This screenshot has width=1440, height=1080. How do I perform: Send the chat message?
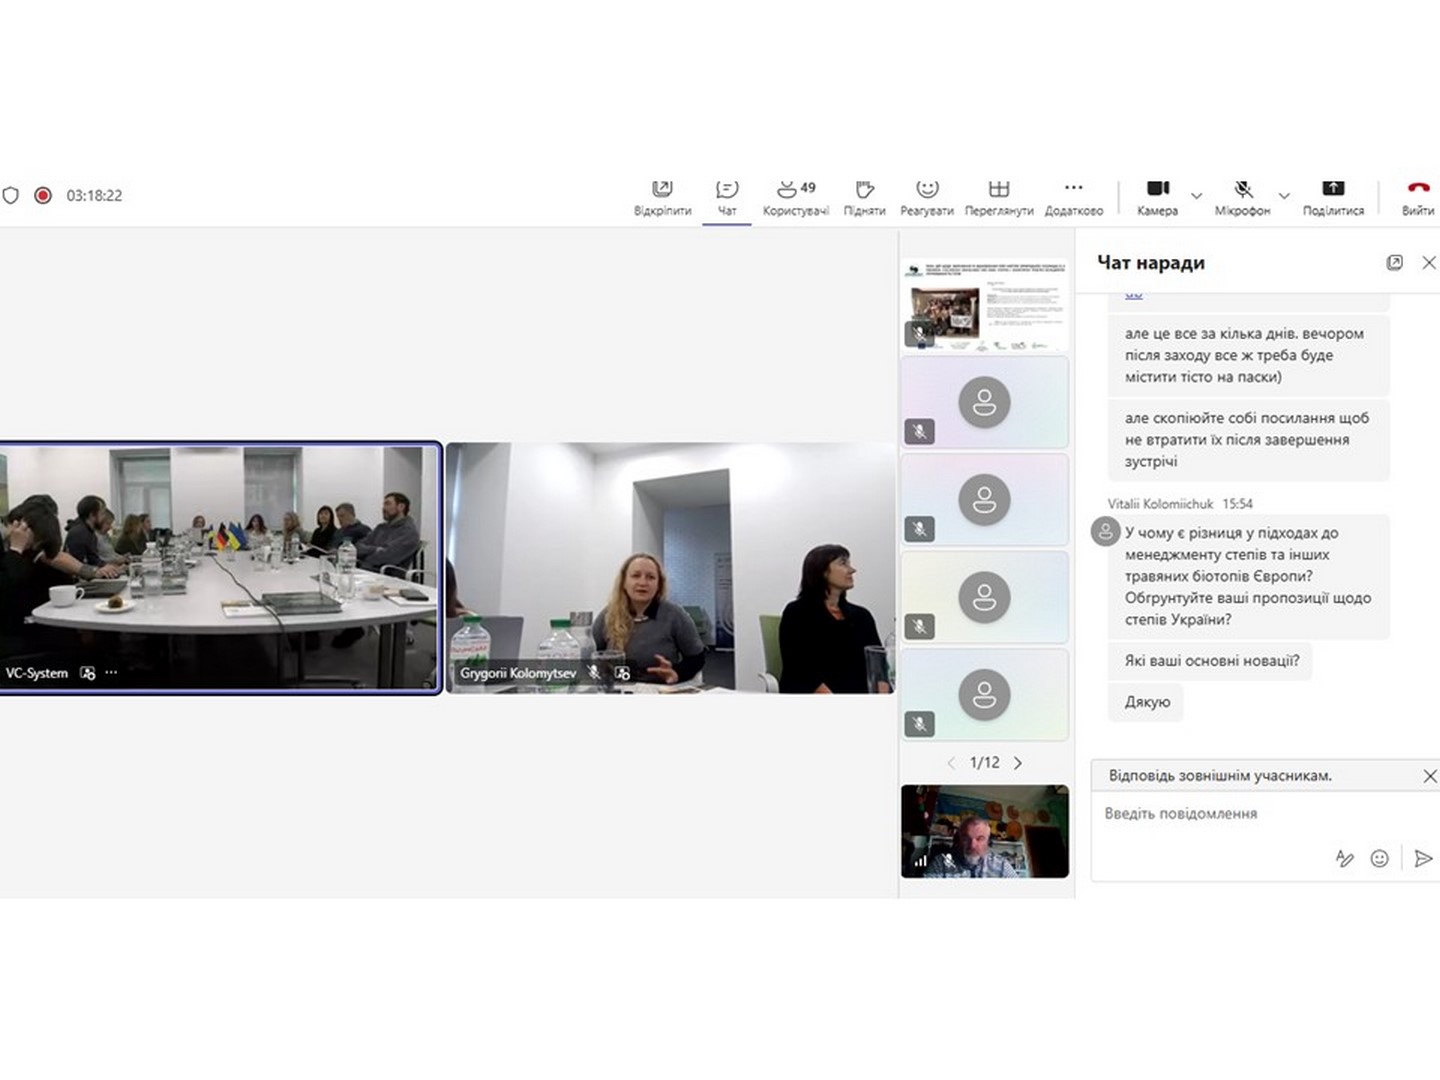pyautogui.click(x=1423, y=858)
